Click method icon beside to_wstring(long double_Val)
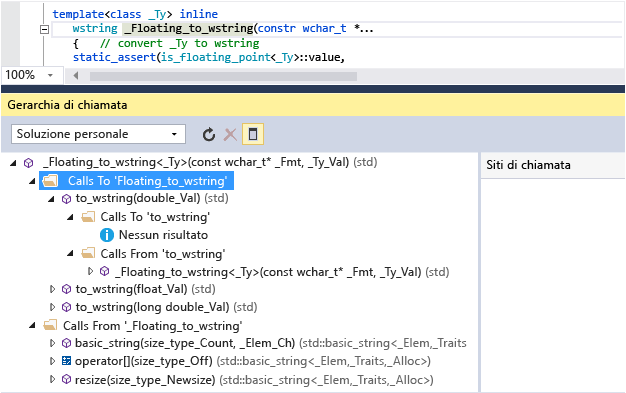Viewport: 626px width, 393px height. [67, 307]
